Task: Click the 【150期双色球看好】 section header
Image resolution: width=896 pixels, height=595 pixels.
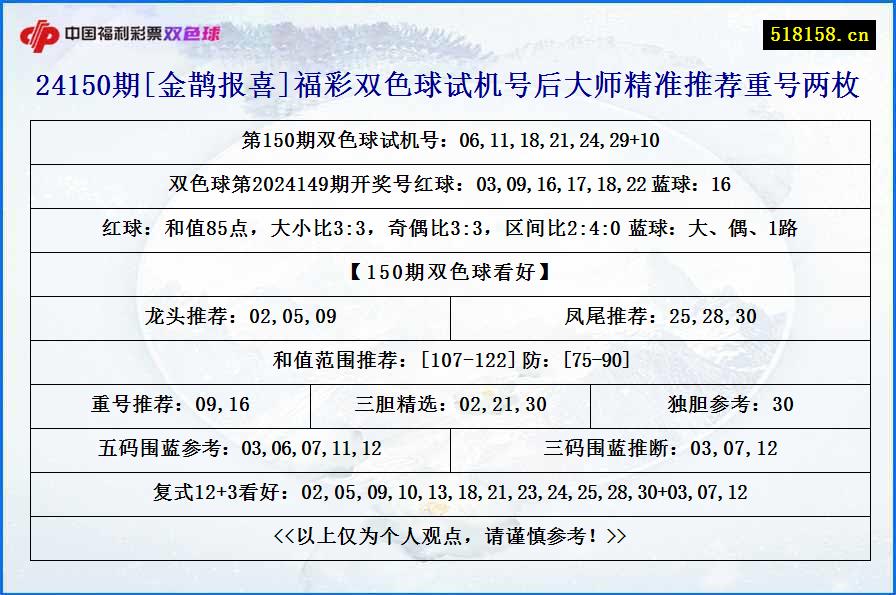Action: pos(448,274)
